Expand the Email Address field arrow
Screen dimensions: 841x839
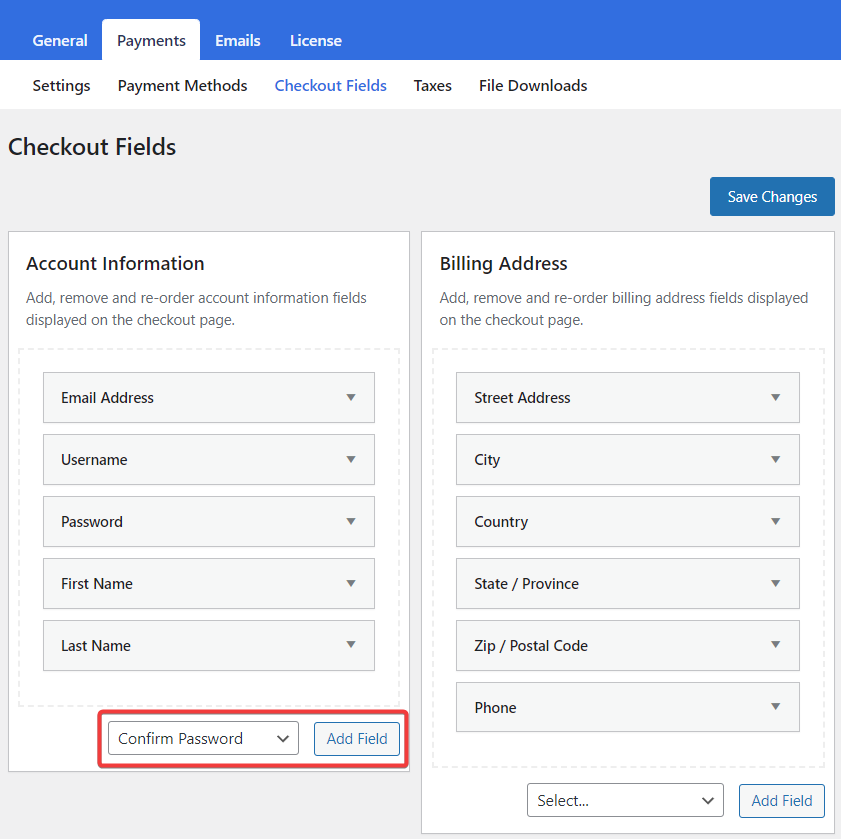pyautogui.click(x=351, y=398)
